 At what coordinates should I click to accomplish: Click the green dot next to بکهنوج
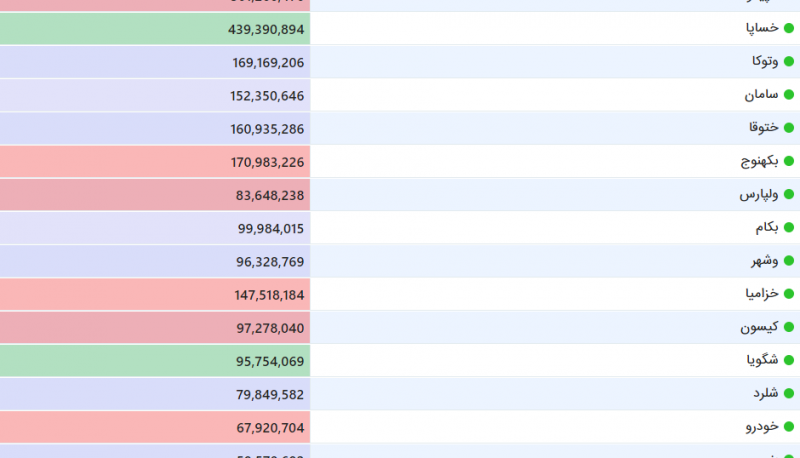click(789, 161)
